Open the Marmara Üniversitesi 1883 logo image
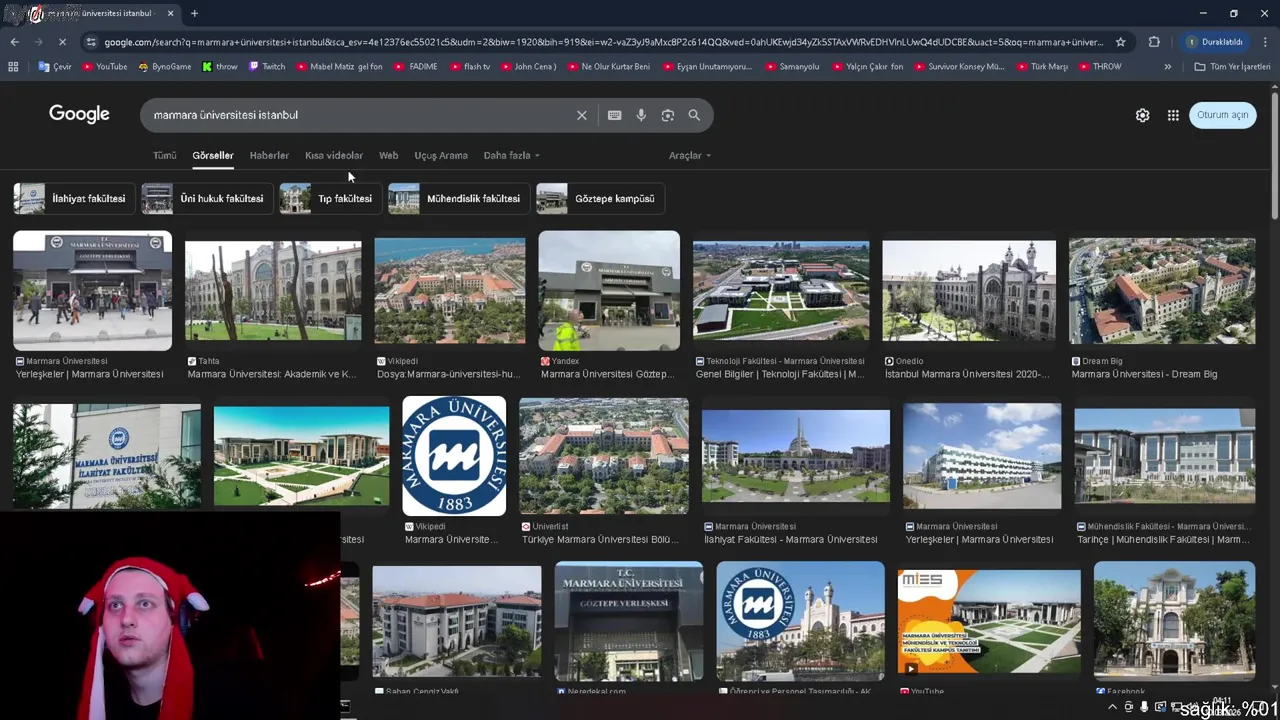This screenshot has width=1280, height=720. click(454, 456)
